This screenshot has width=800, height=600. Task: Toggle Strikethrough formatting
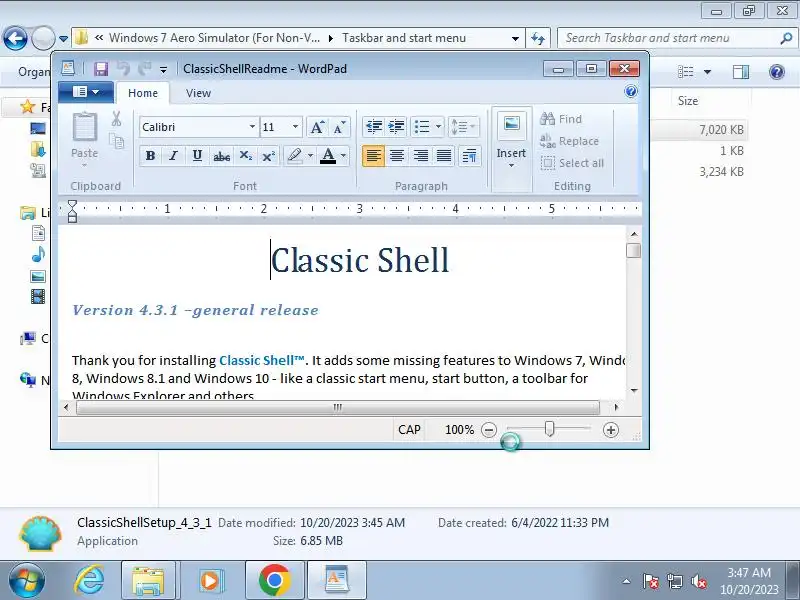click(x=221, y=156)
